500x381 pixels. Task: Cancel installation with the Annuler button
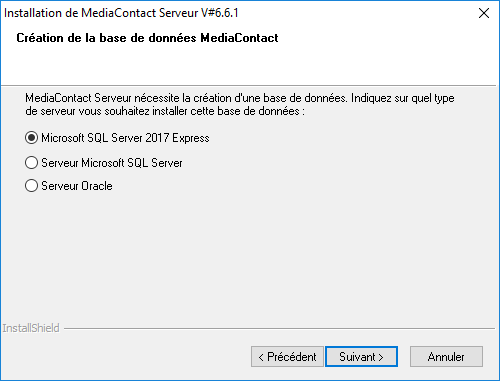pos(446,357)
